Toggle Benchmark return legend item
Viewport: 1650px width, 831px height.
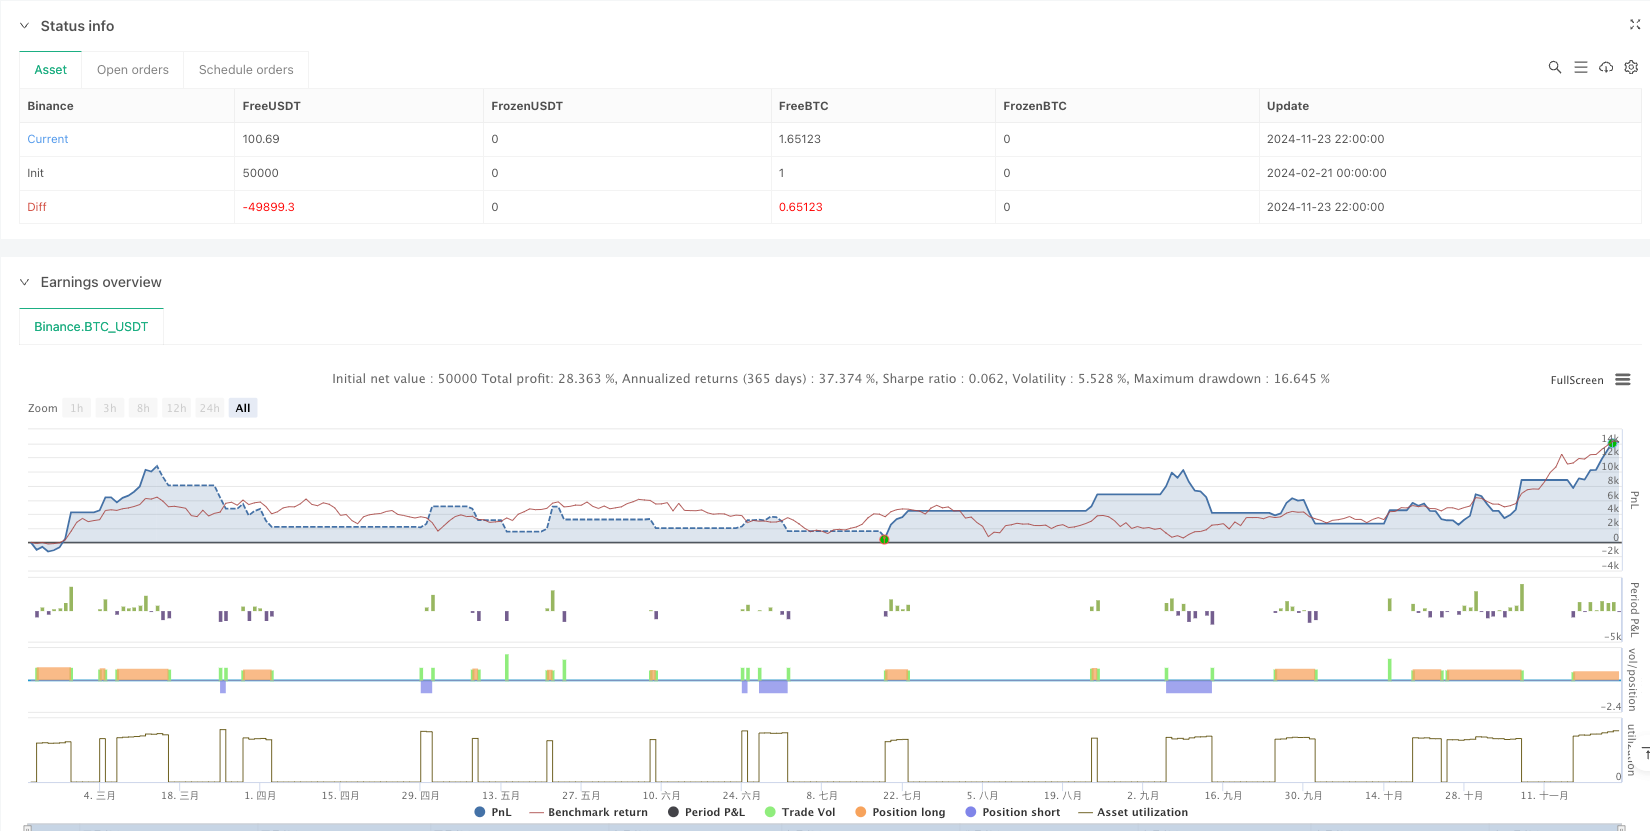coord(588,812)
